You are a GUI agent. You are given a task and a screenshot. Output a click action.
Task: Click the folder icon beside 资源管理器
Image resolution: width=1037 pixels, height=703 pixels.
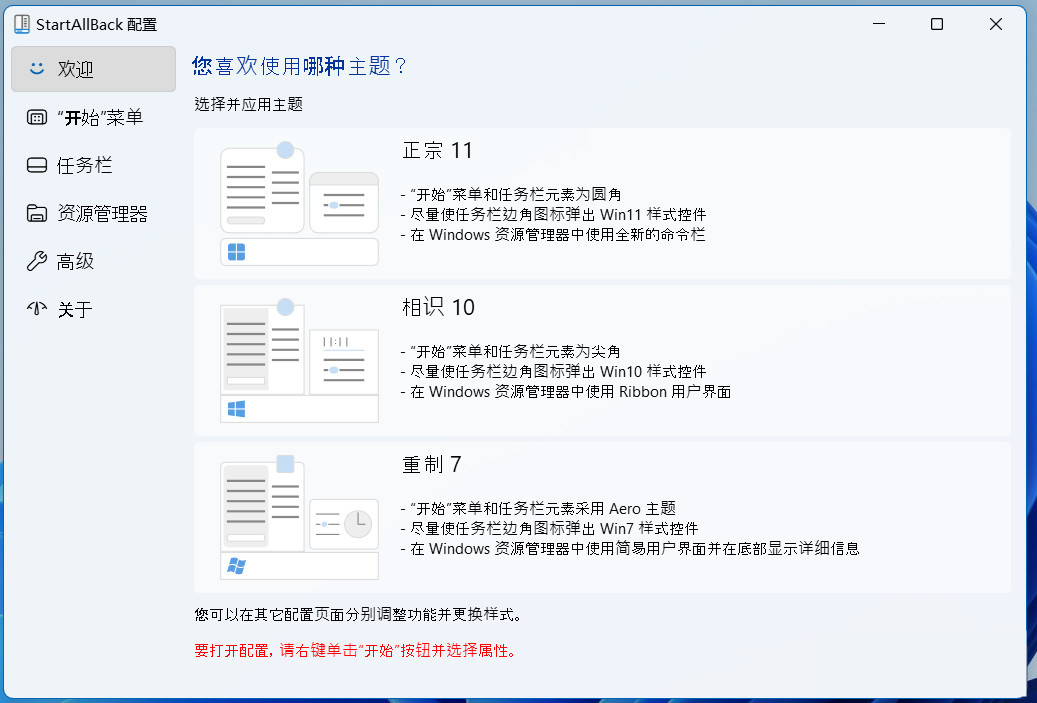tap(37, 213)
